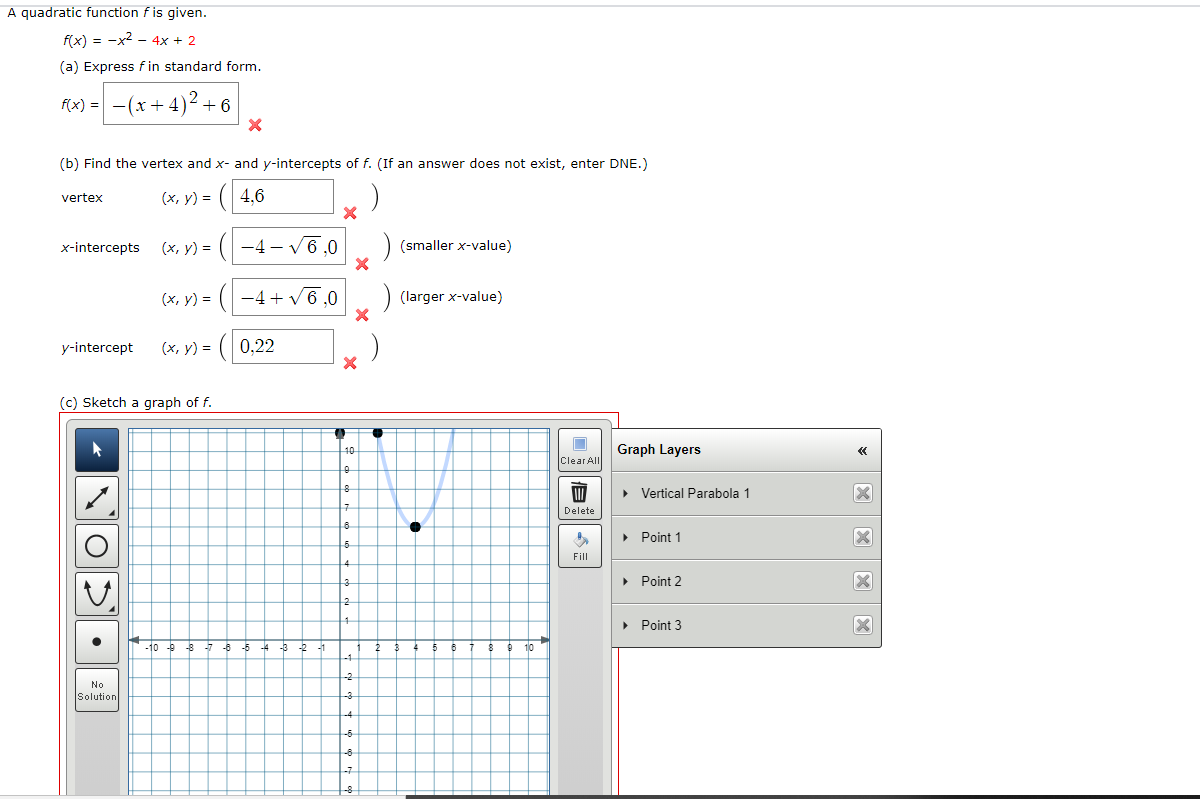Expand the Point 1 layer

click(x=625, y=538)
